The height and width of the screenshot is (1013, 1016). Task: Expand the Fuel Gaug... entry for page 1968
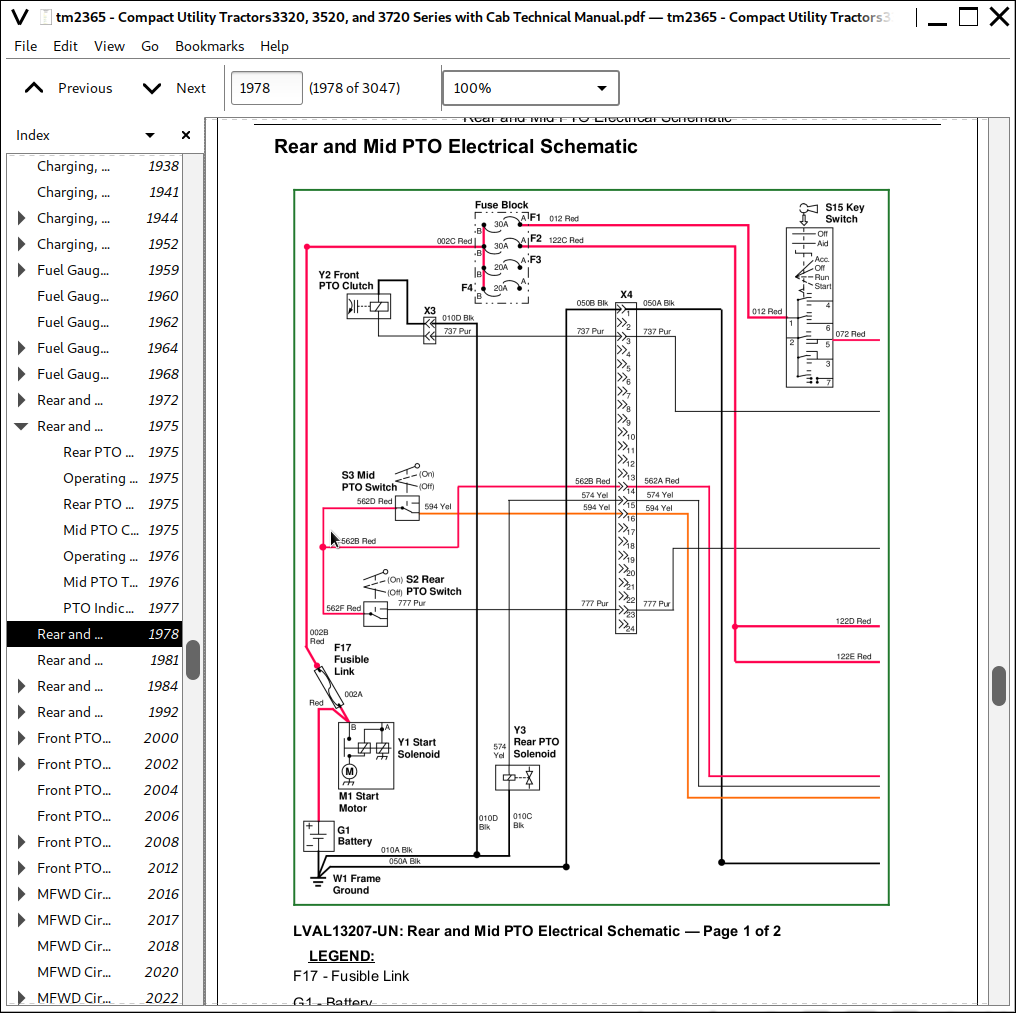[21, 374]
